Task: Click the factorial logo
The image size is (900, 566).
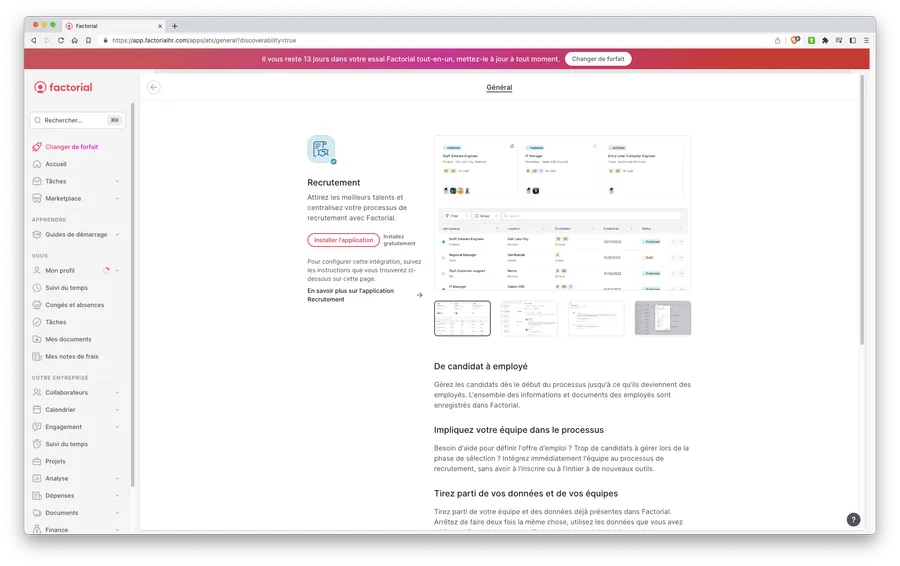Action: coord(63,87)
